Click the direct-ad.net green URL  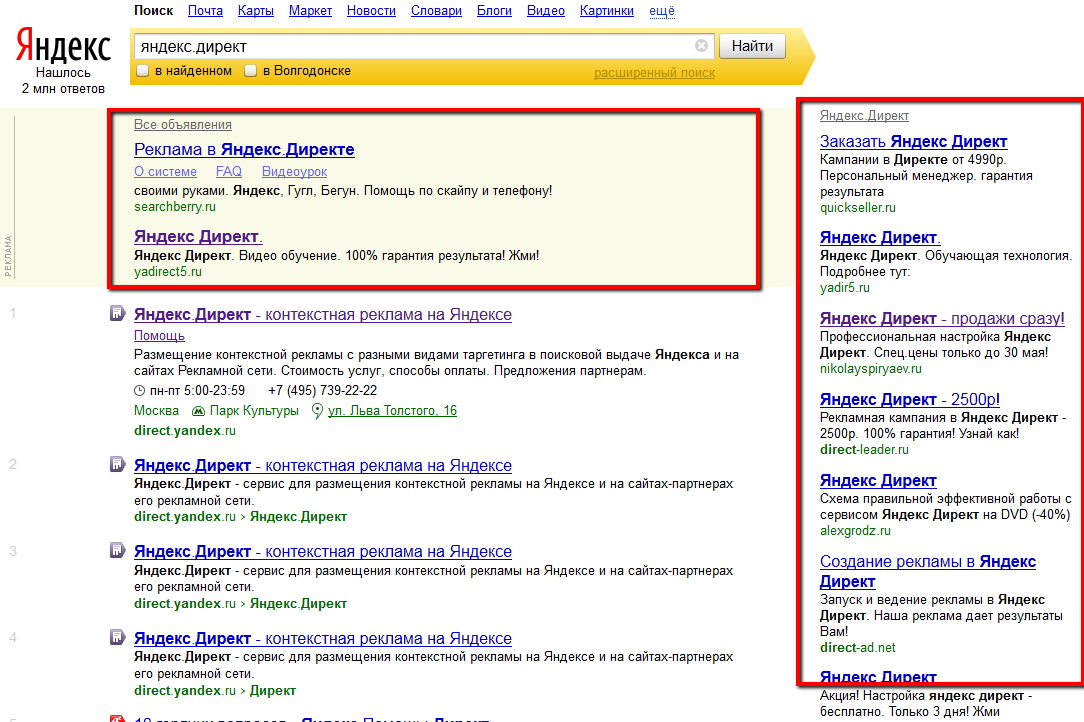click(x=857, y=647)
